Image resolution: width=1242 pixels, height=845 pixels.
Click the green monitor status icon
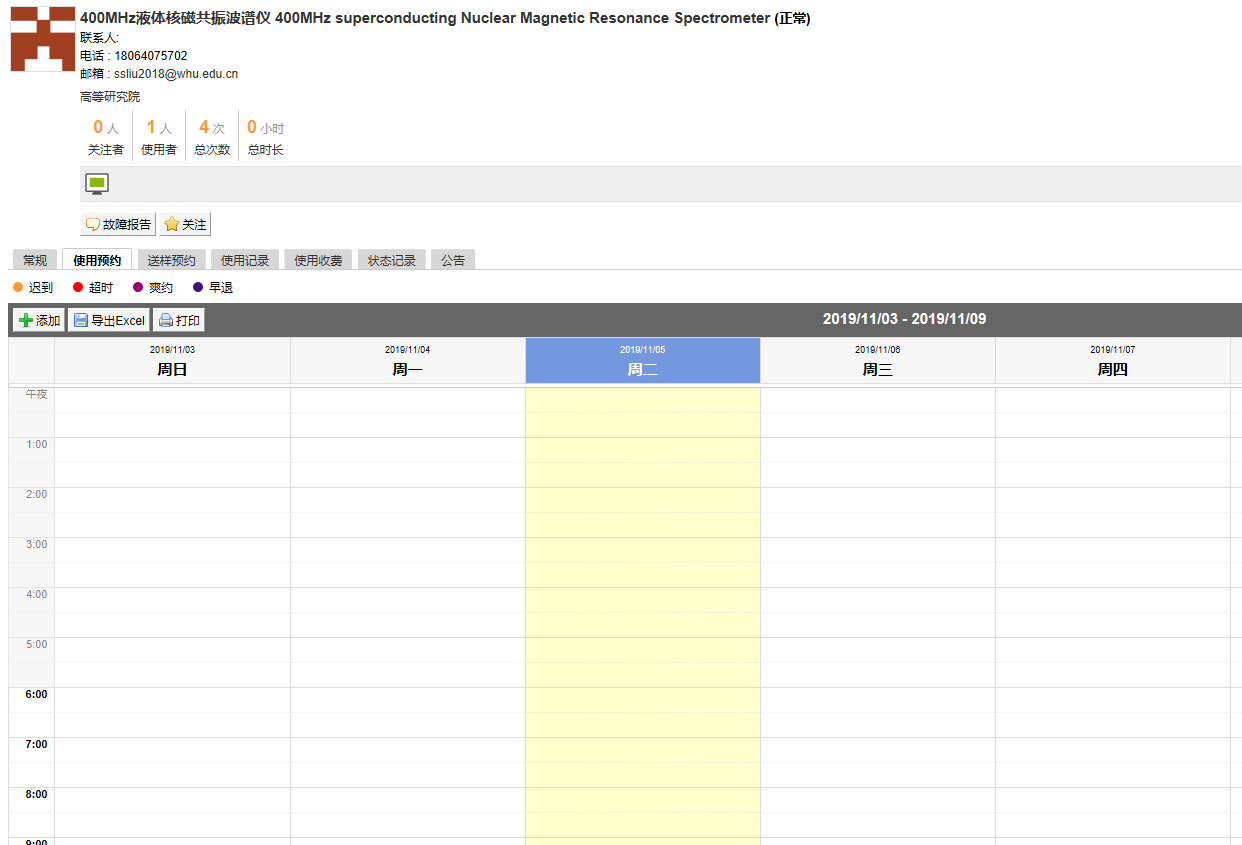click(x=97, y=184)
